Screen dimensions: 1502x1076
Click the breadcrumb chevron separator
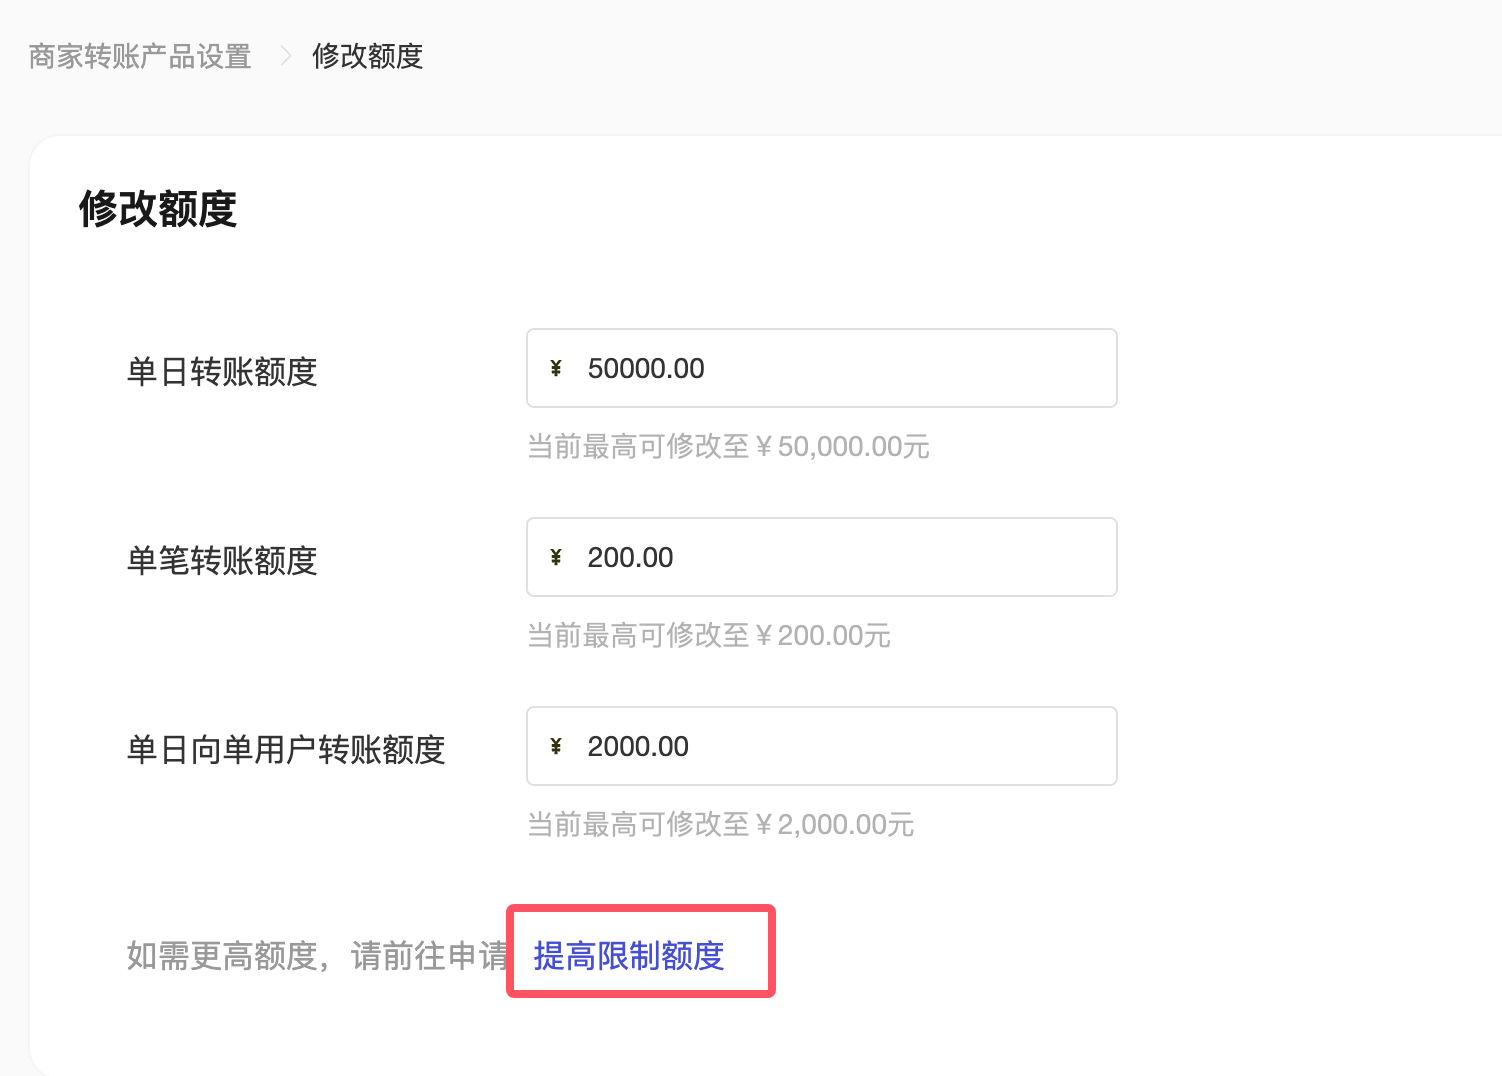click(x=285, y=56)
